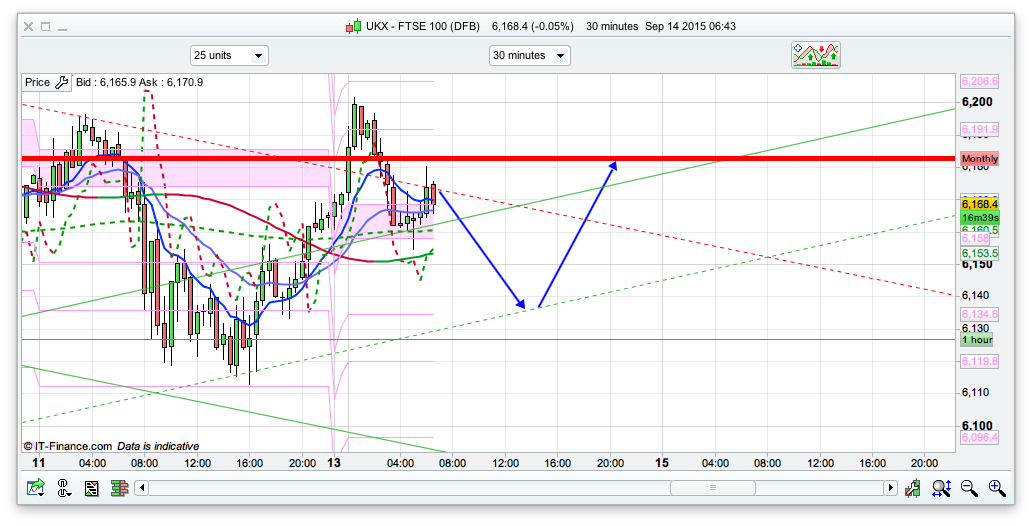Zoom out the chart with minus magnifier
1032x526 pixels.
point(969,488)
